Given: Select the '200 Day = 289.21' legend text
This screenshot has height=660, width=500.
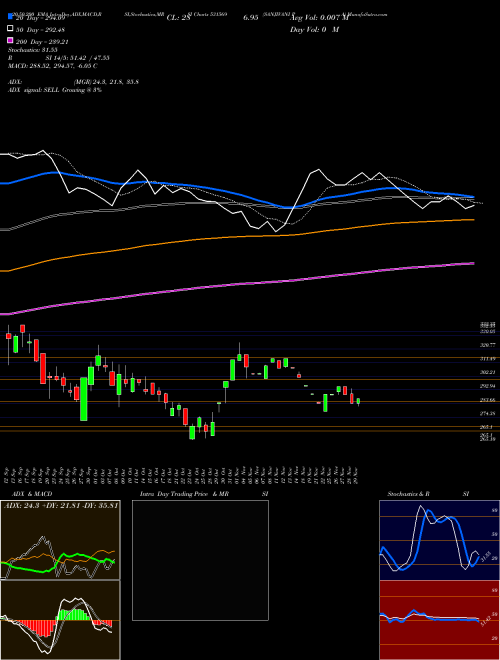Looking at the screenshot, I should [42, 42].
